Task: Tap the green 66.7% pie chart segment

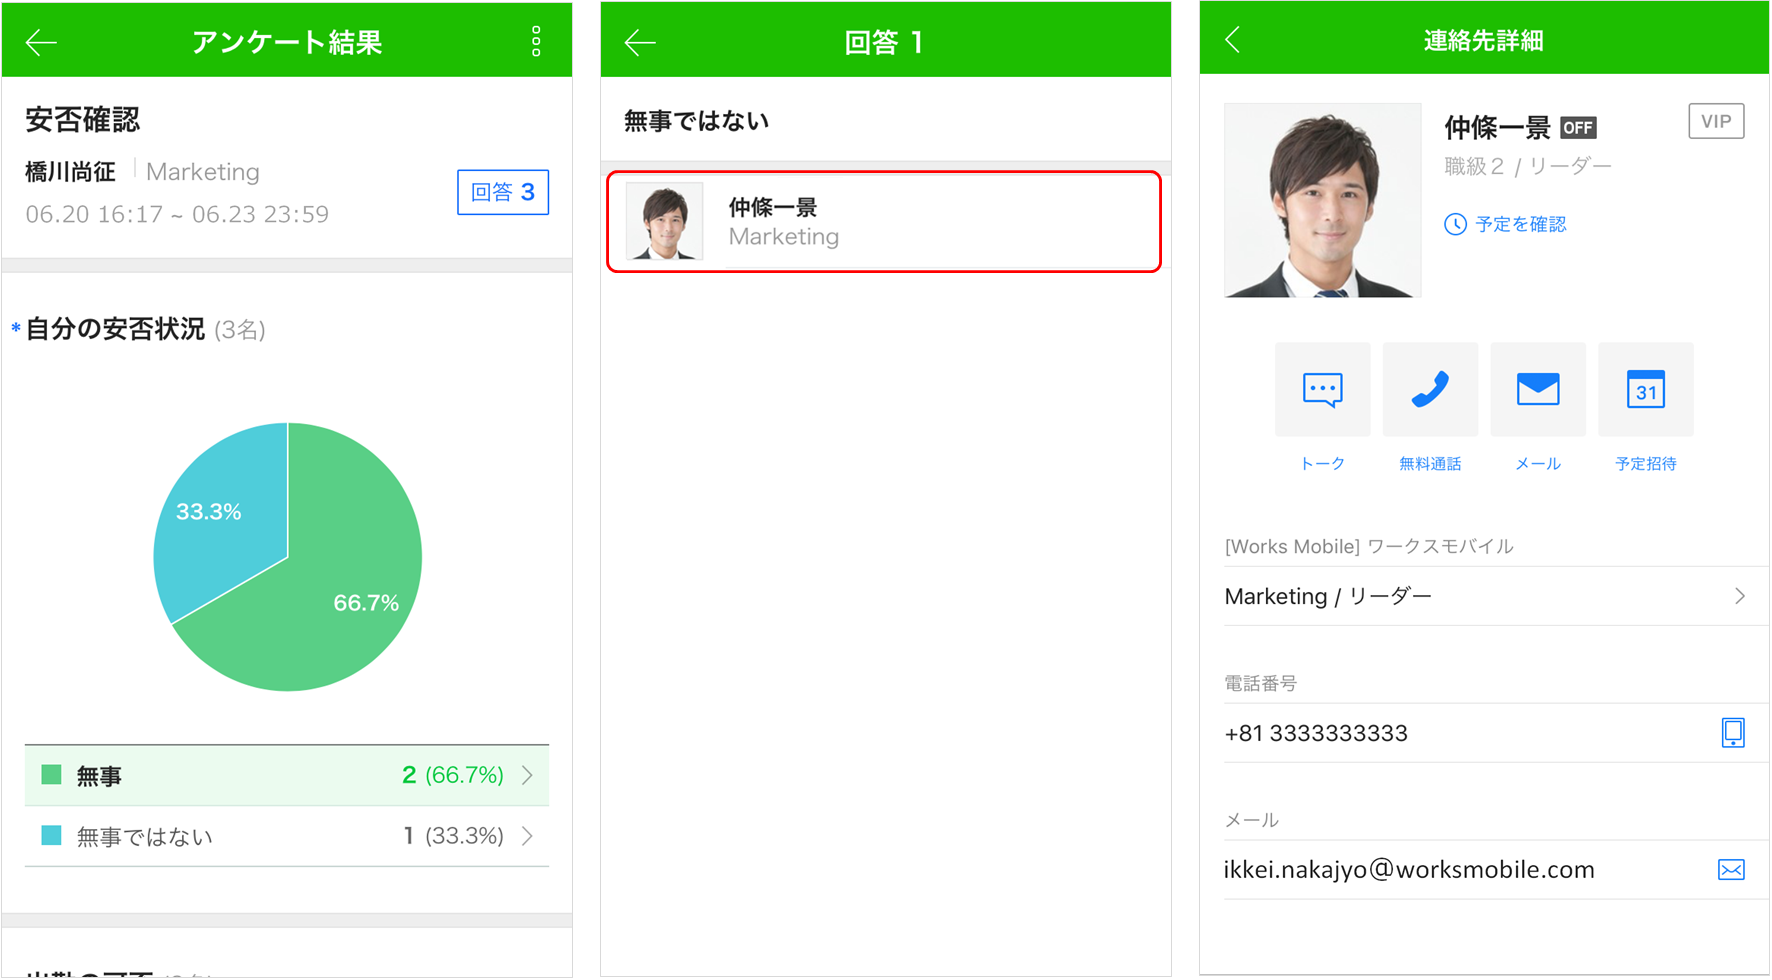Action: click(x=330, y=610)
